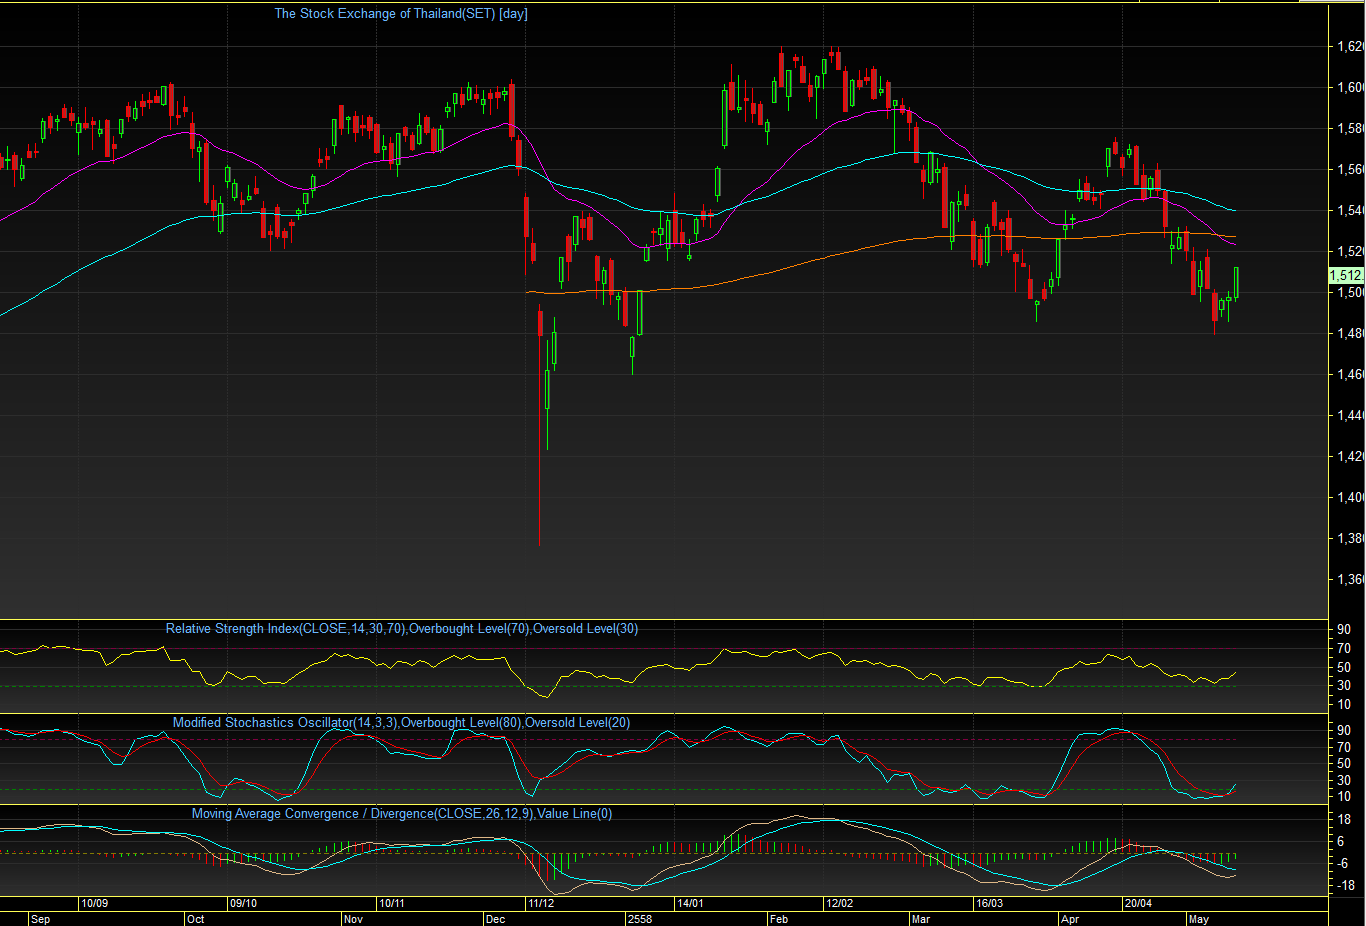1366x926 pixels.
Task: Click the "Feb" month label on the date axis
Action: coord(778,919)
